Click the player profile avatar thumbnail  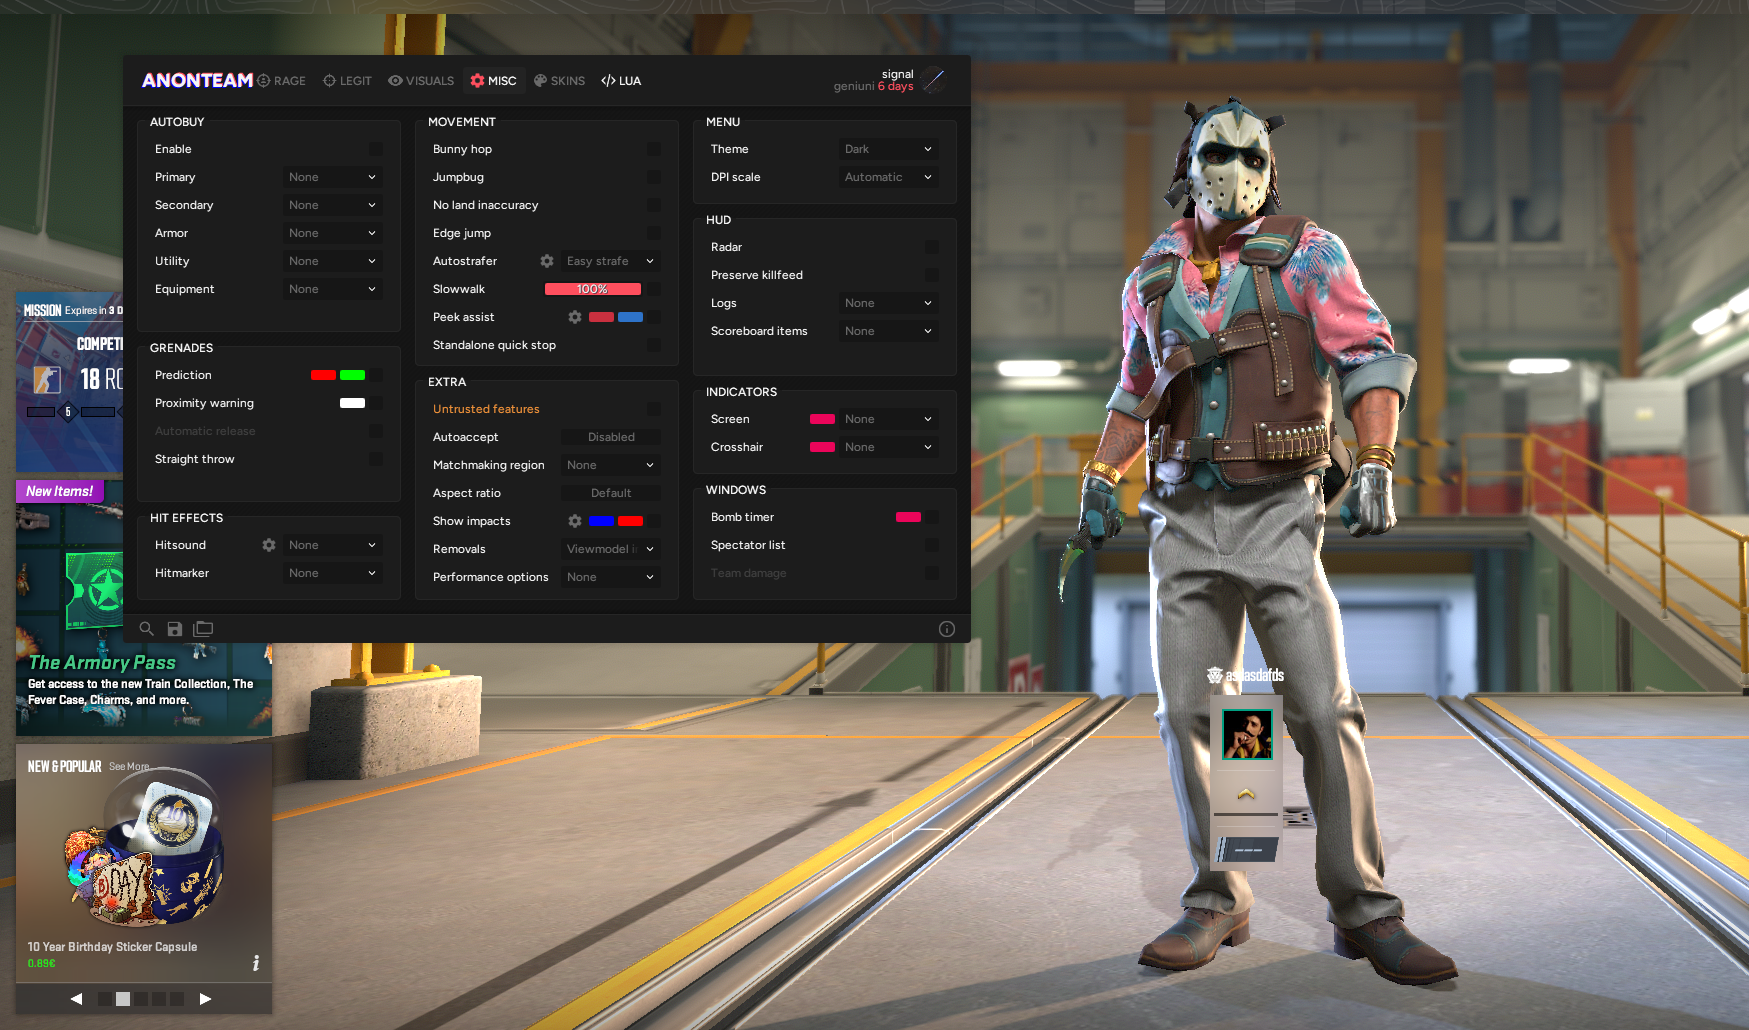[x=1247, y=734]
